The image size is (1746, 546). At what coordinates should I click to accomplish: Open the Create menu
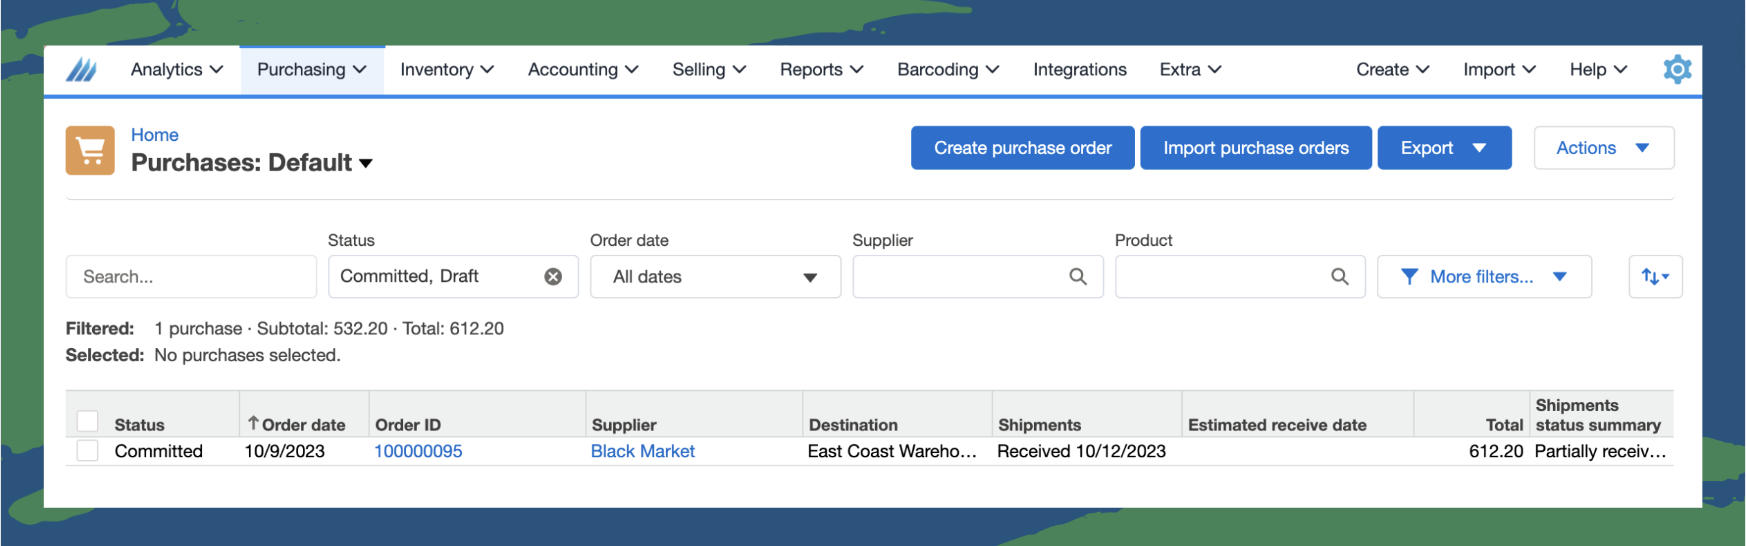coord(1392,70)
